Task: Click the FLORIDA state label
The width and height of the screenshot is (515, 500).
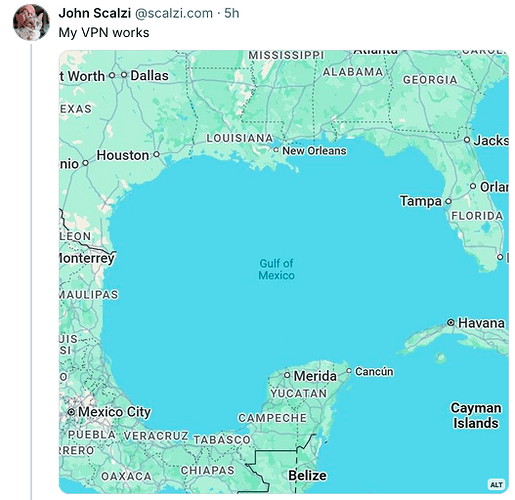Action: pyautogui.click(x=477, y=216)
